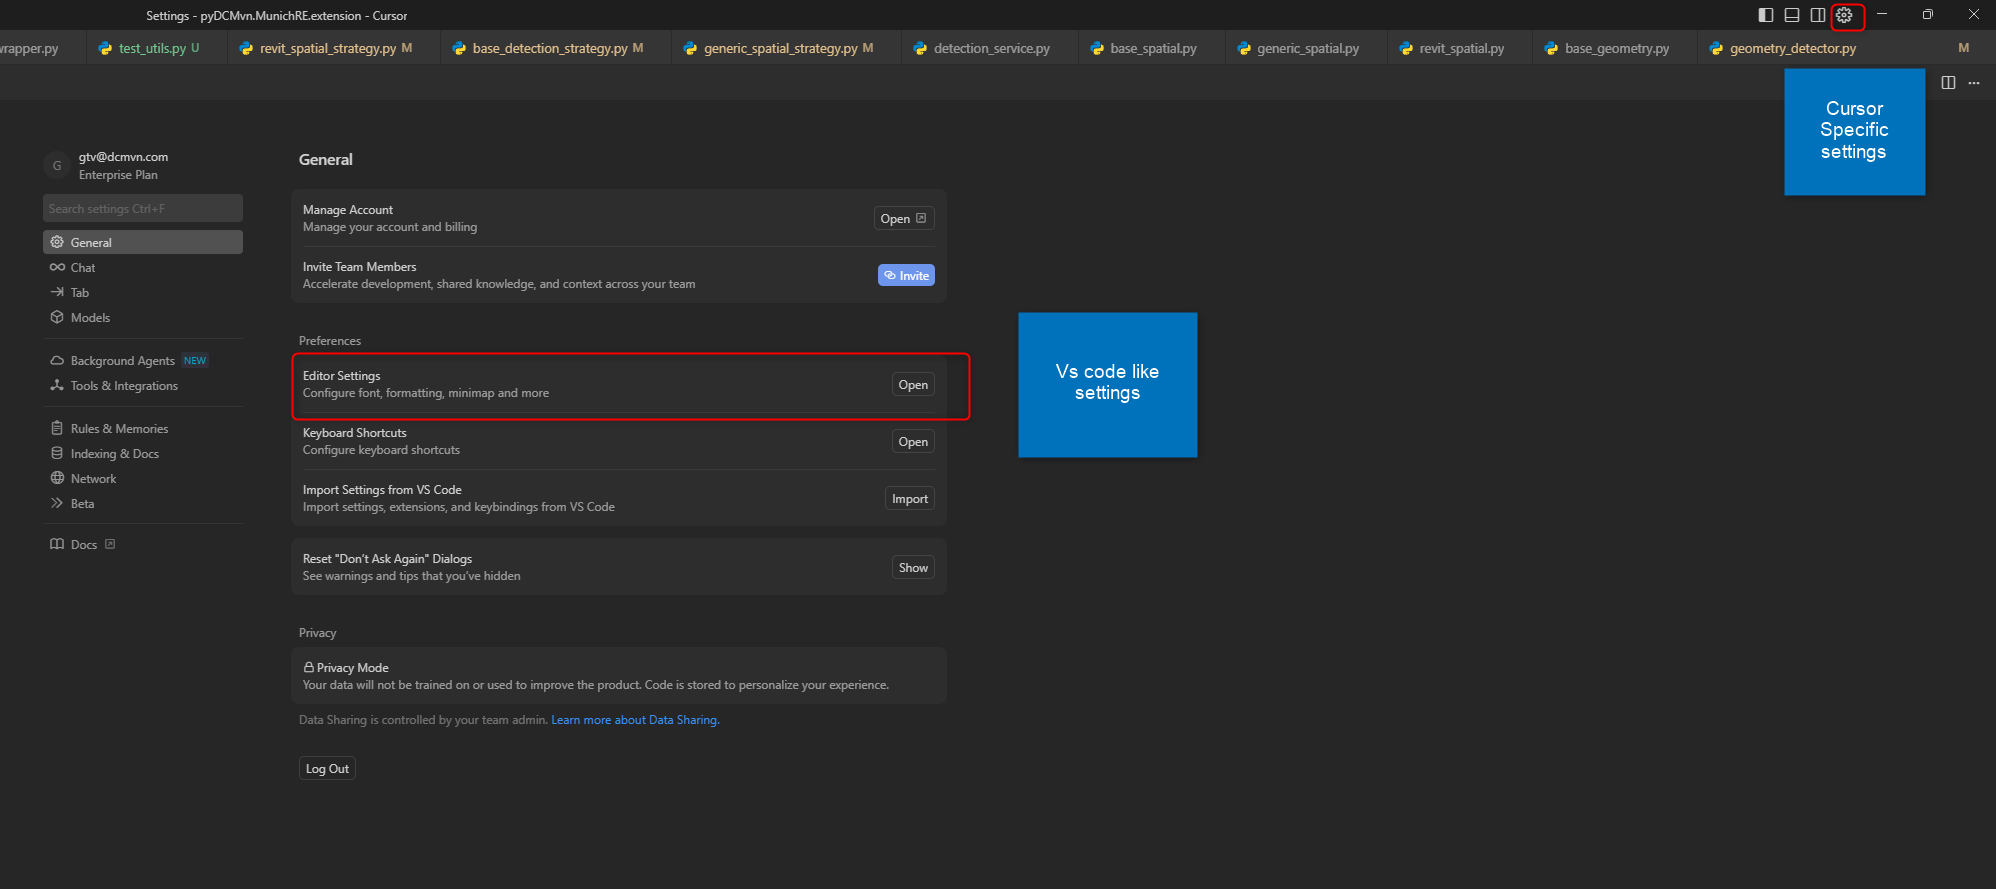Viewport: 1996px width, 889px height.
Task: Select Rules & Memories section
Action: tap(119, 429)
